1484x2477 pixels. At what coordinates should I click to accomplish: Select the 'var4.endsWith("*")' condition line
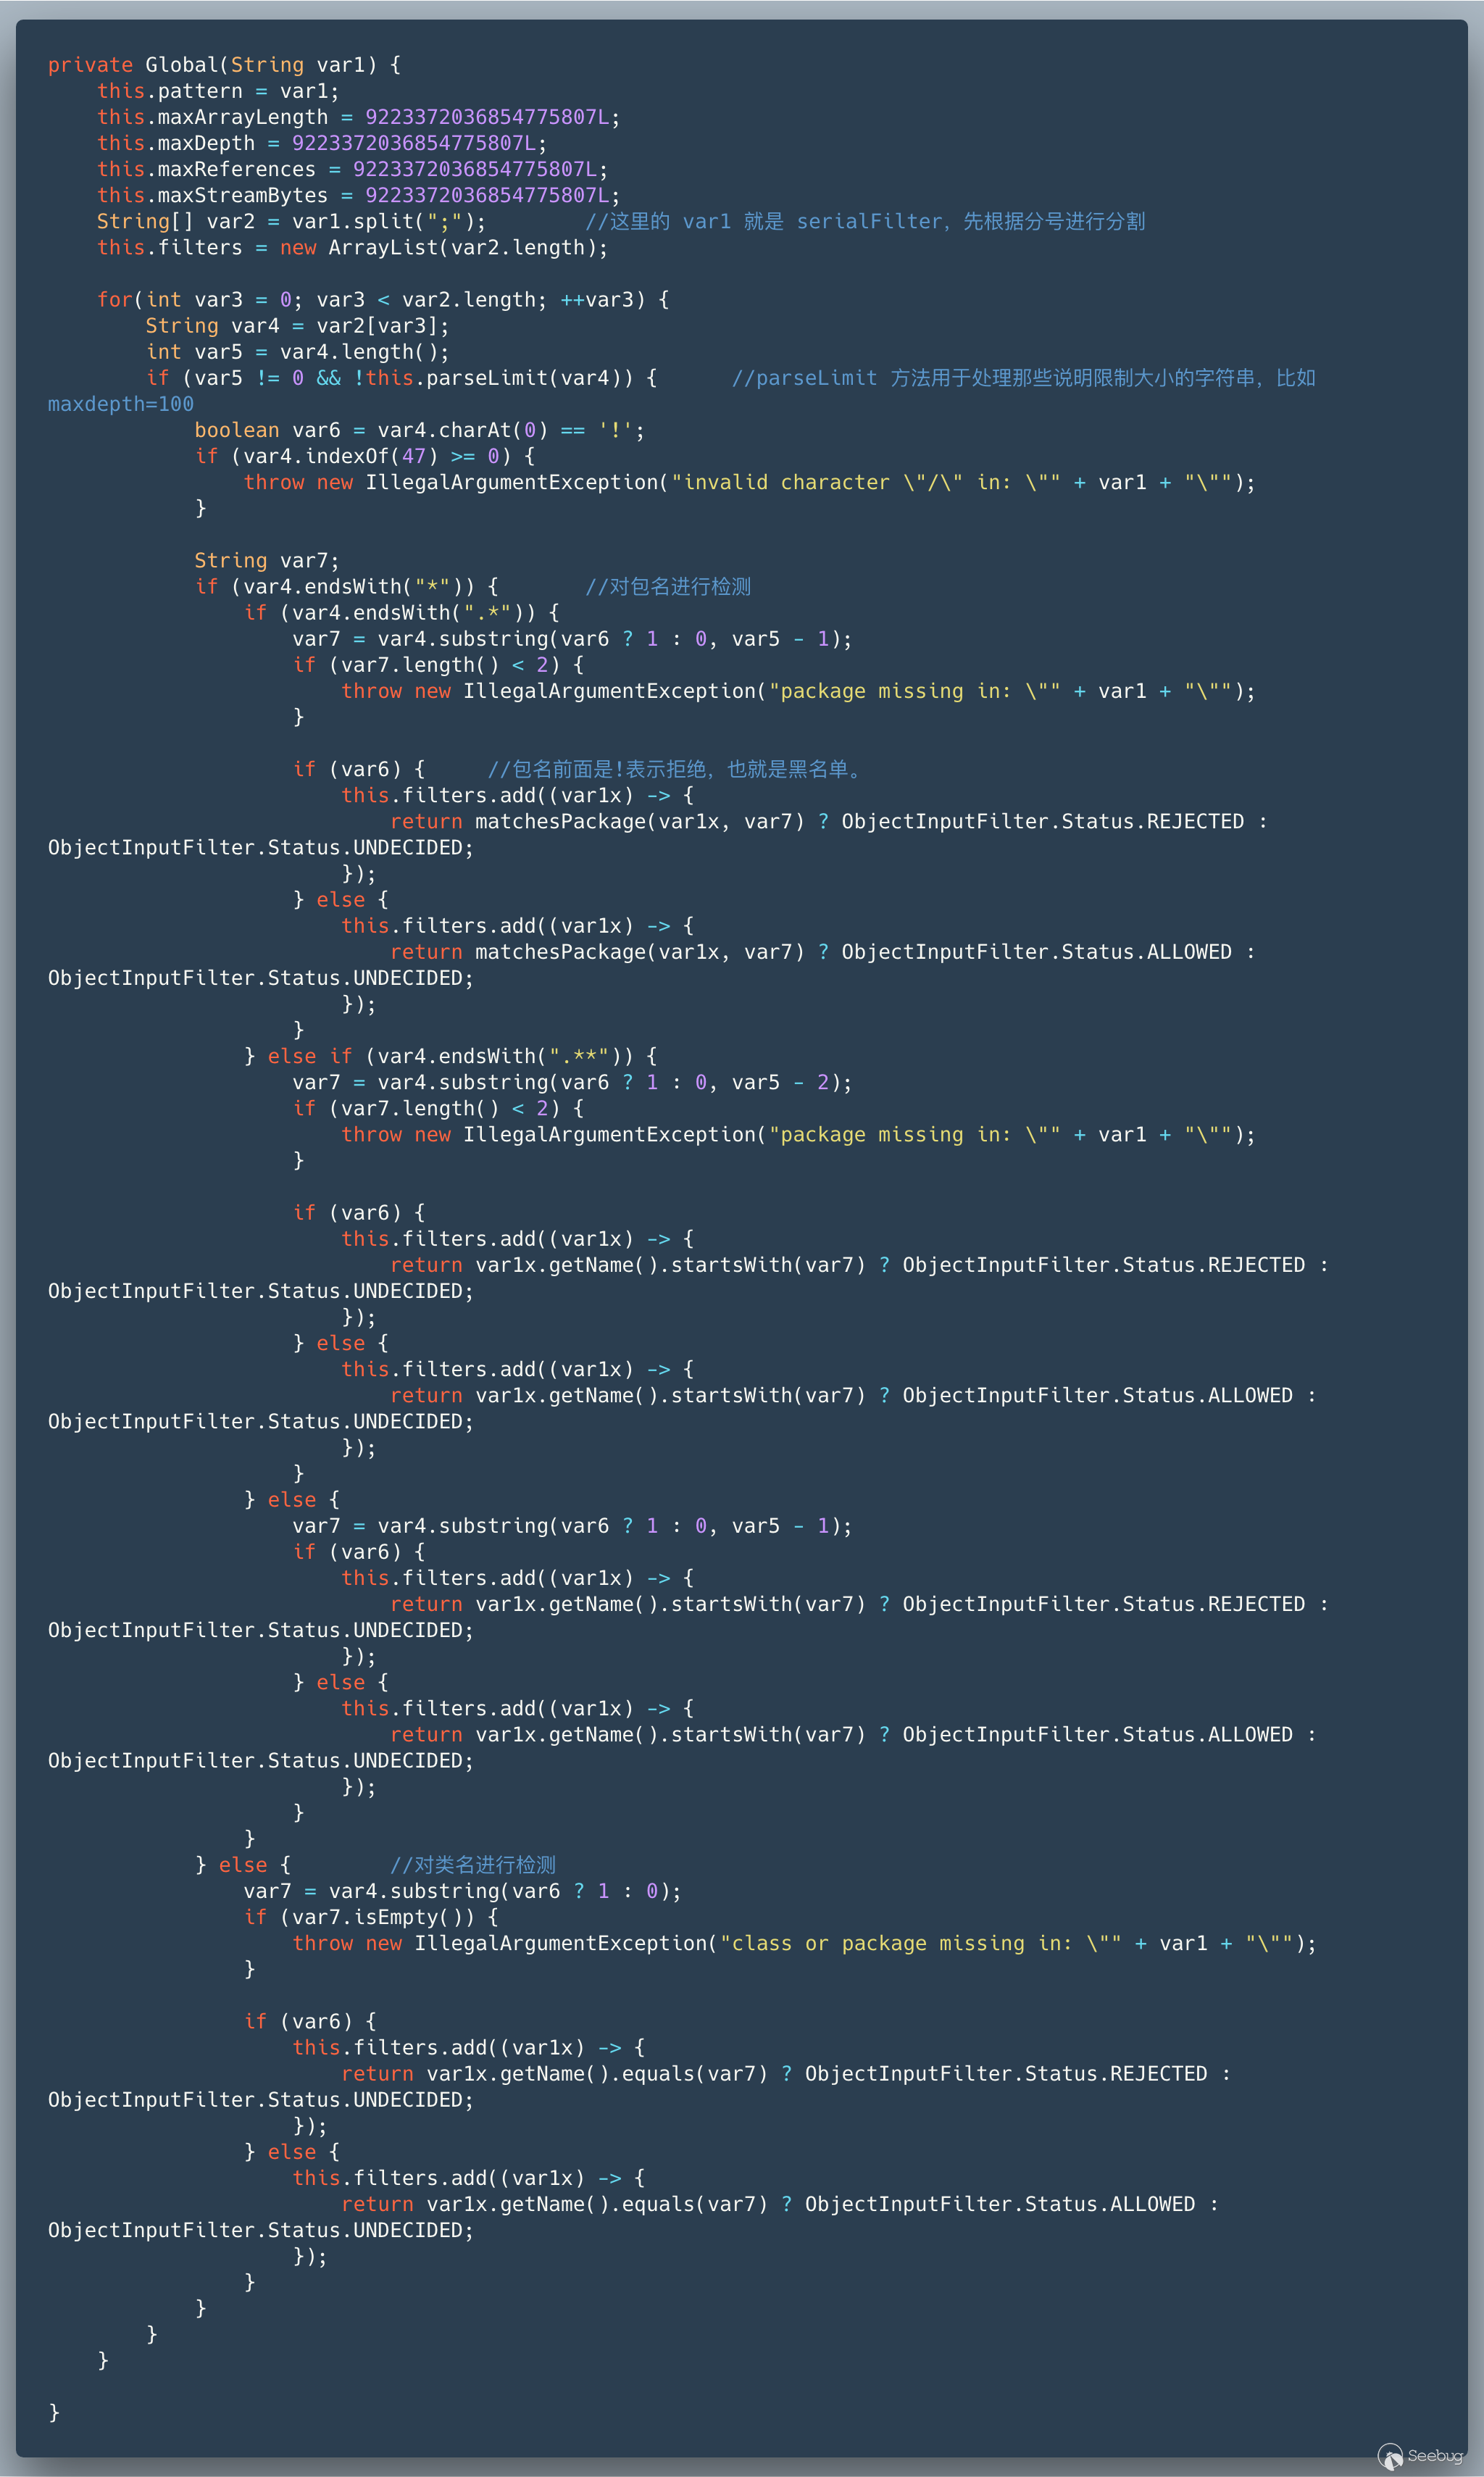(x=346, y=587)
